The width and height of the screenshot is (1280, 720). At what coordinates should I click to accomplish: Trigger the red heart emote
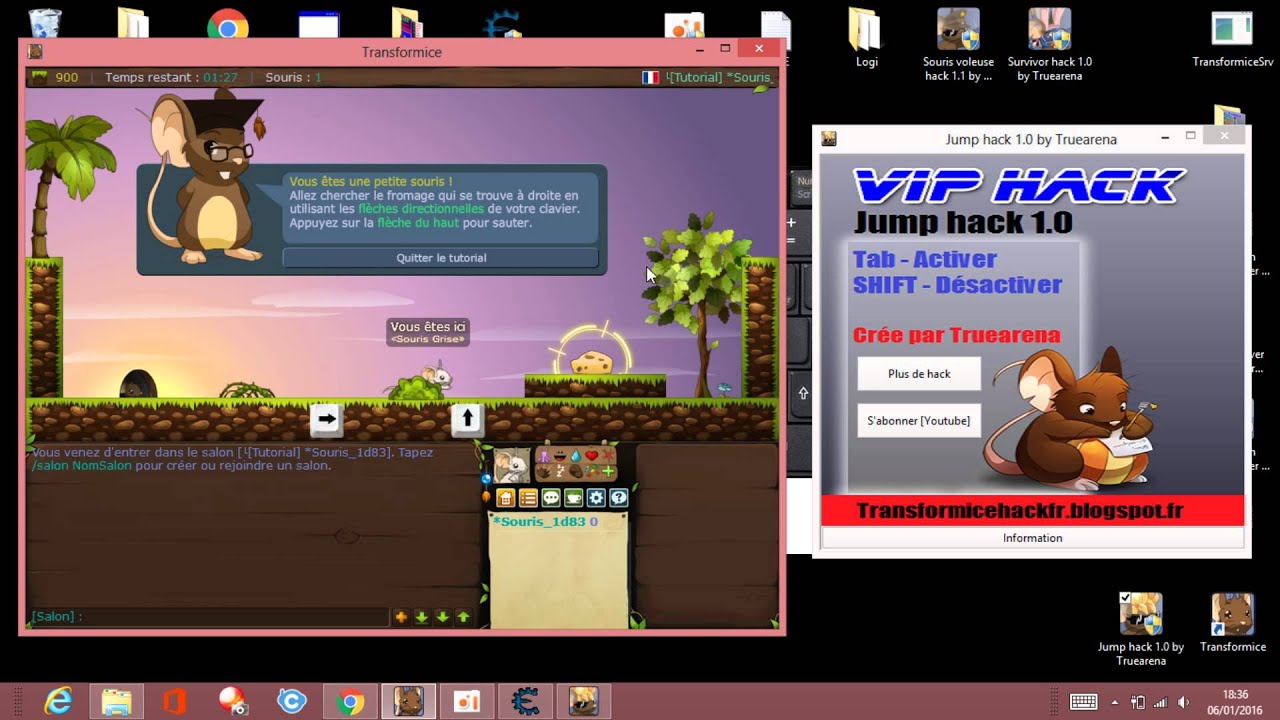pos(592,455)
